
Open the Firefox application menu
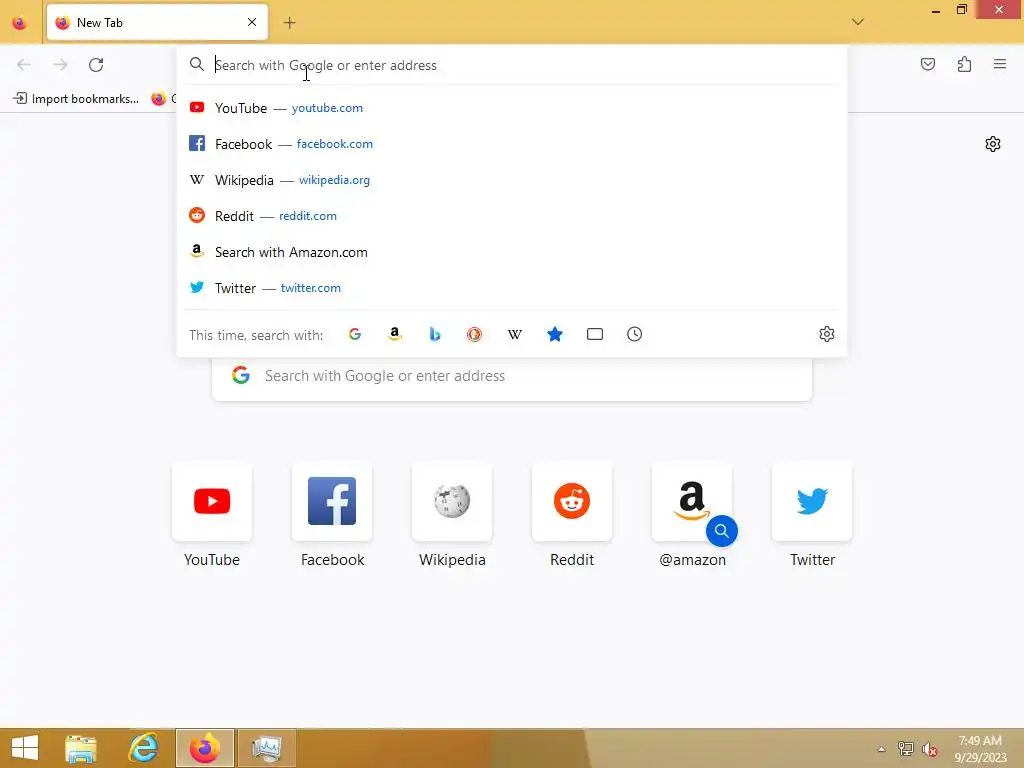click(1000, 64)
